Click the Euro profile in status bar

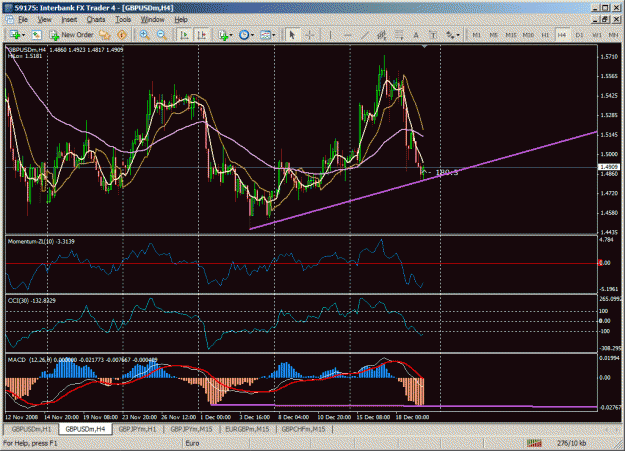coord(193,443)
